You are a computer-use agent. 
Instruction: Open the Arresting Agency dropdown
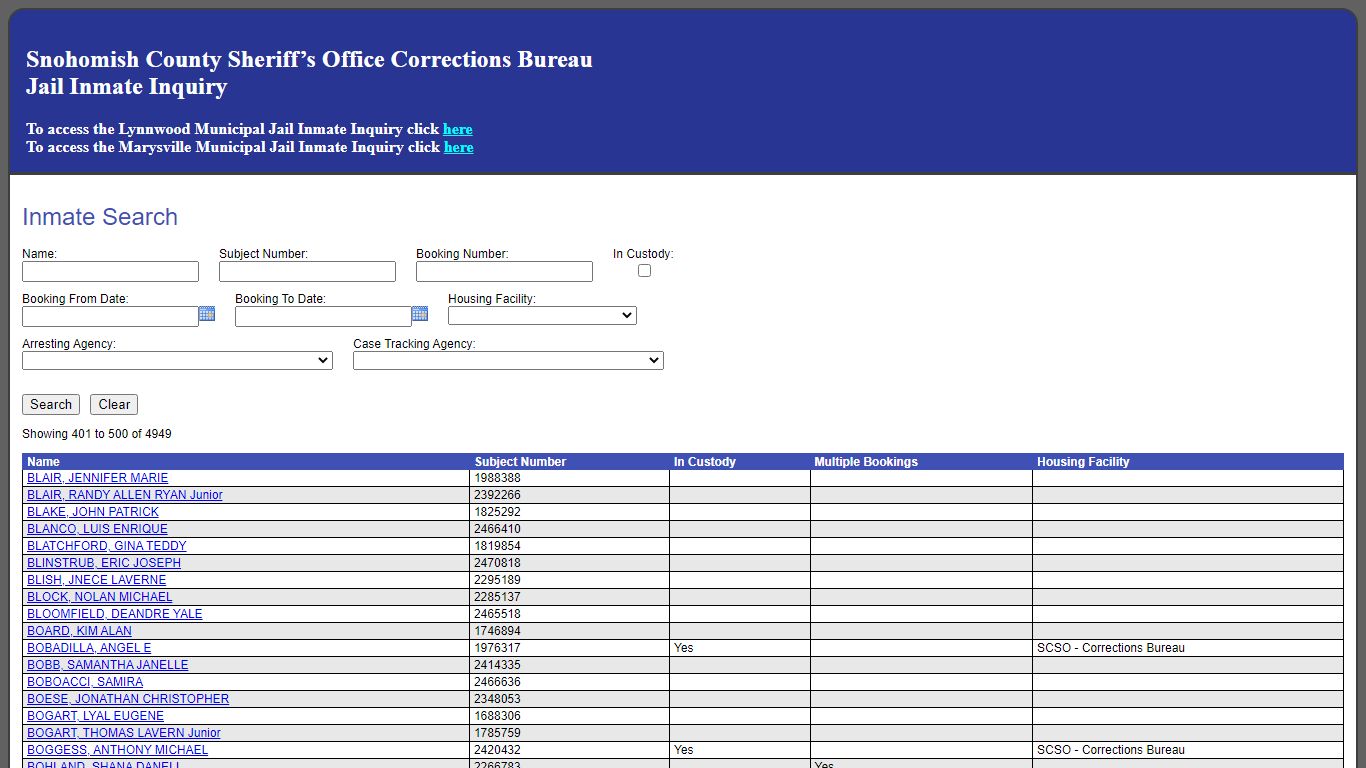(x=177, y=361)
